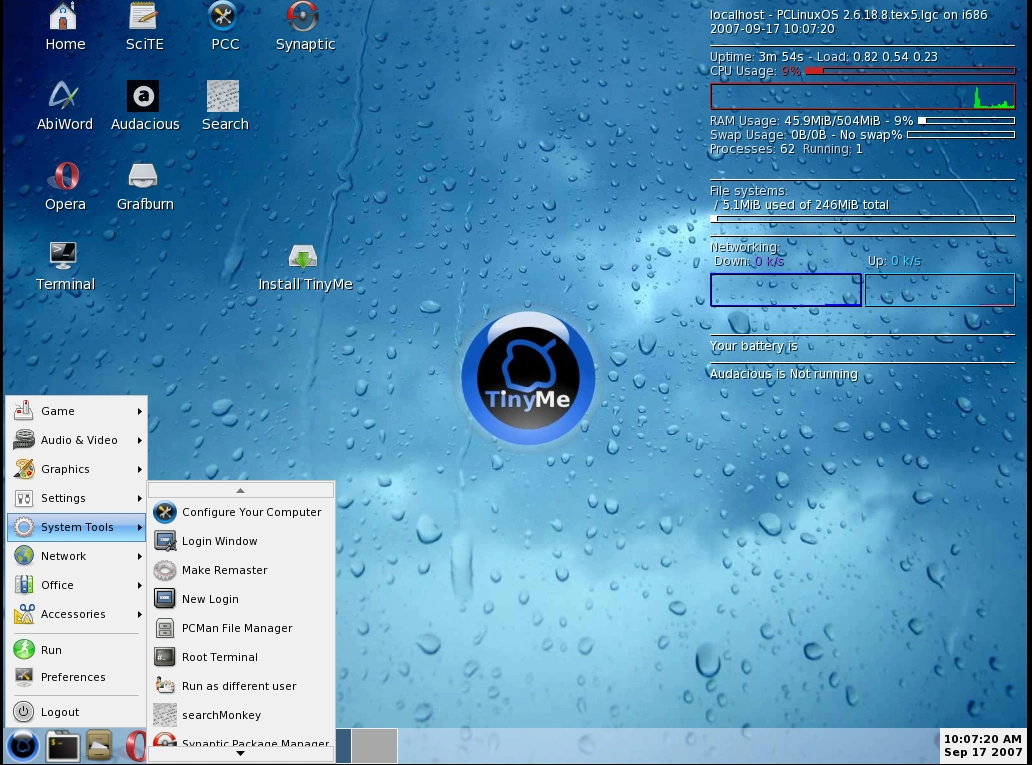Expand the Game submenu

[x=76, y=411]
